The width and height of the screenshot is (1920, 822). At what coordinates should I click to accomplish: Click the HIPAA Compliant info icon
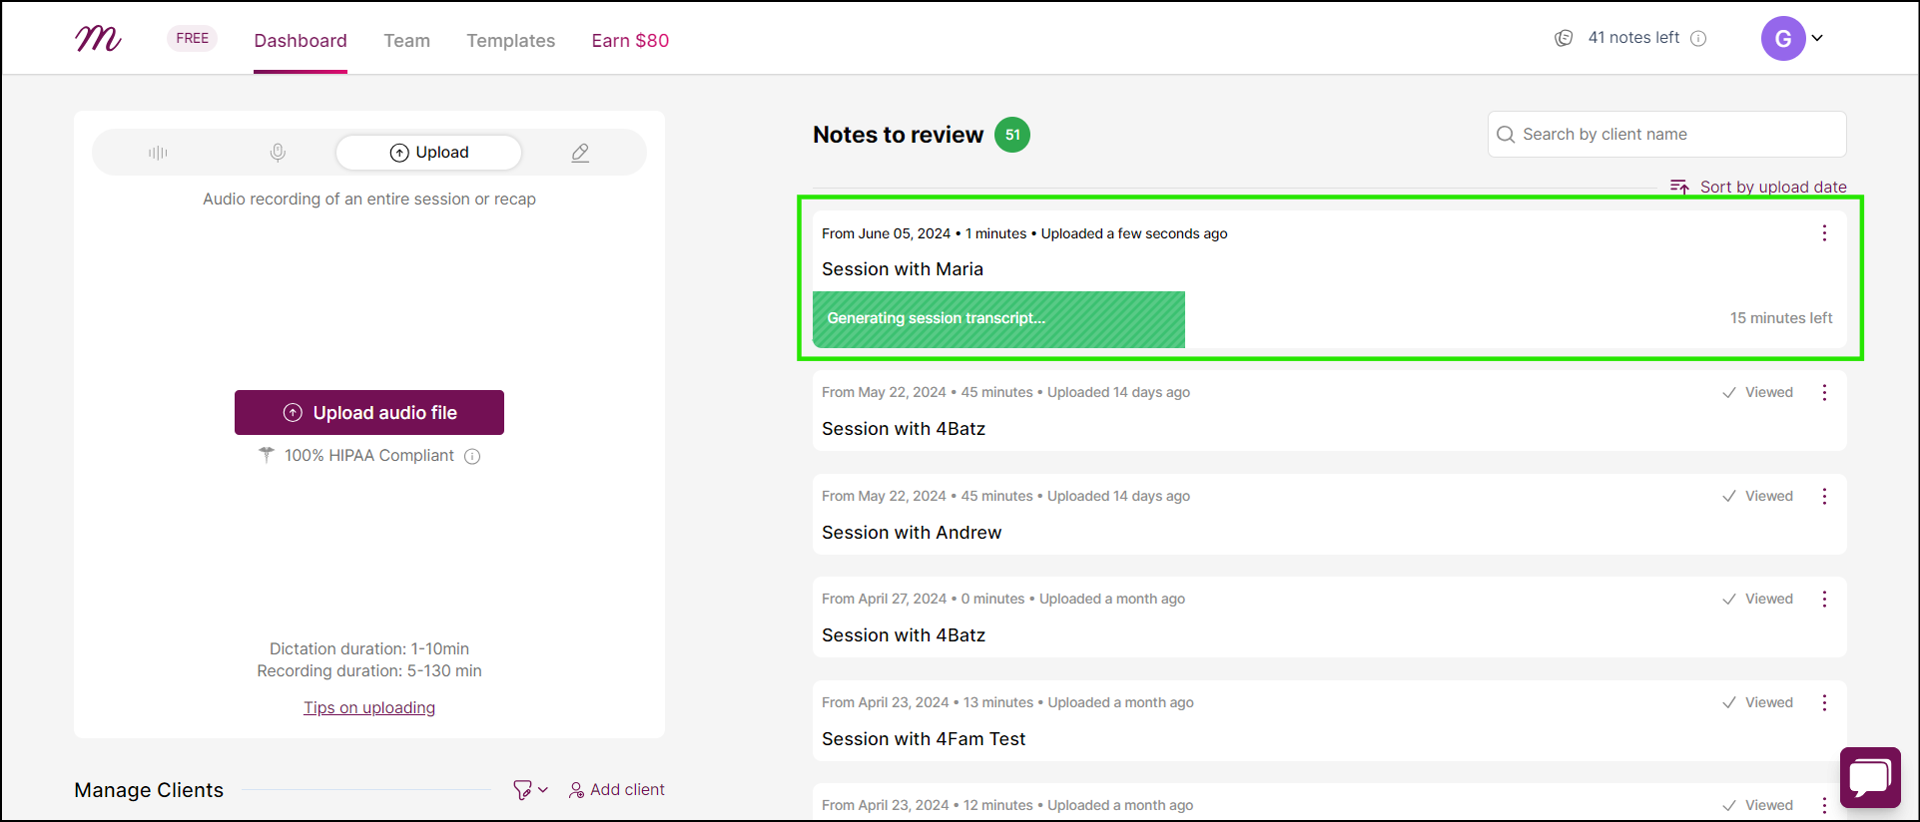(472, 456)
